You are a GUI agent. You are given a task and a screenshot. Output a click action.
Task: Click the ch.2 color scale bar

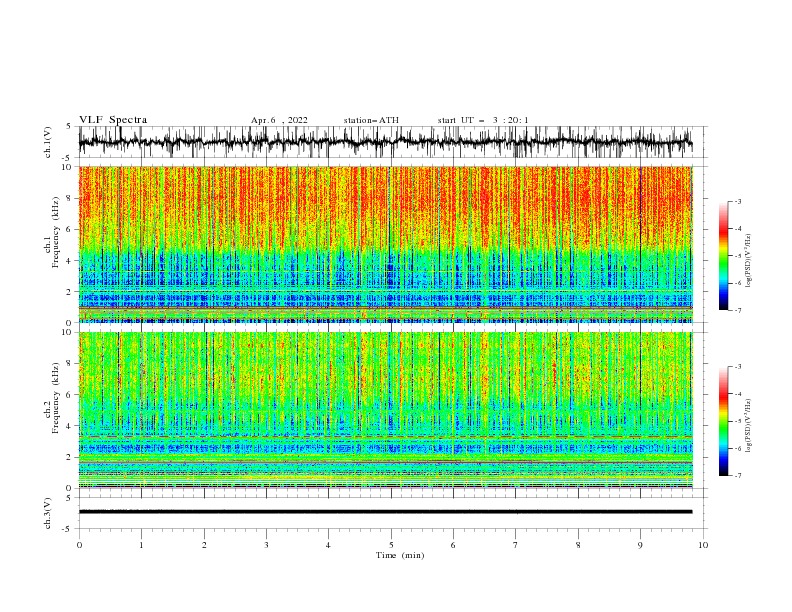tap(723, 421)
